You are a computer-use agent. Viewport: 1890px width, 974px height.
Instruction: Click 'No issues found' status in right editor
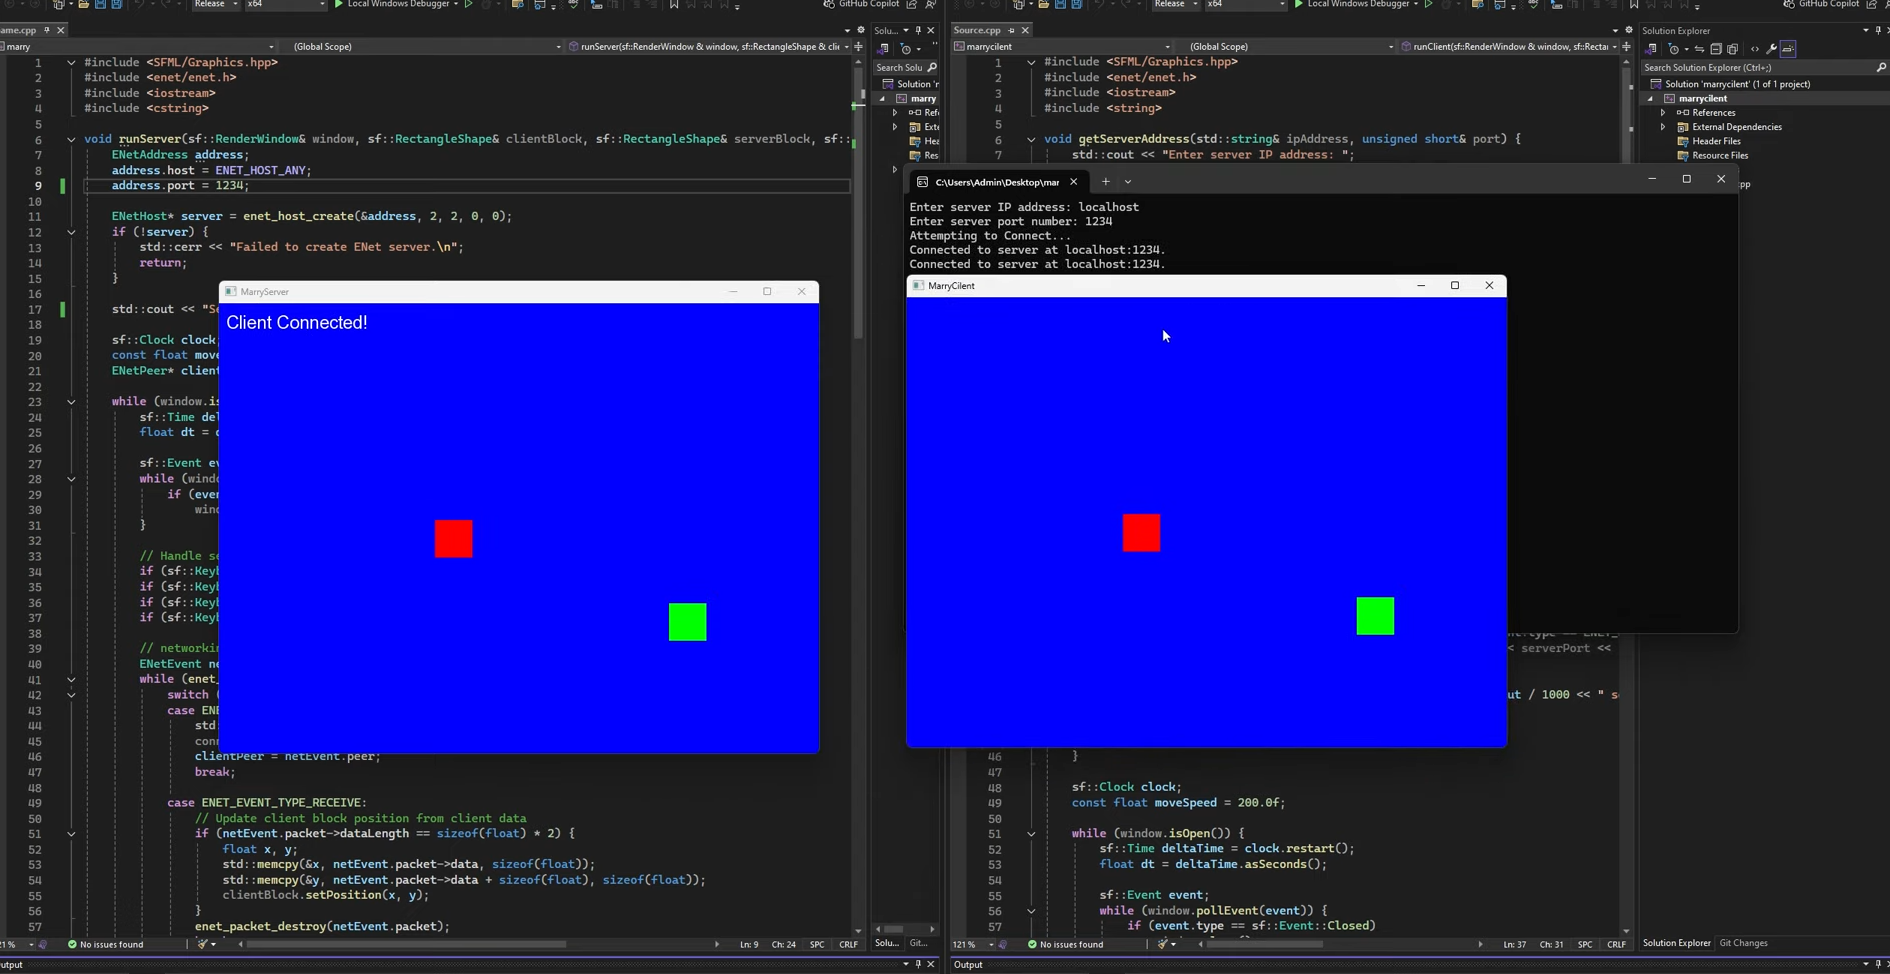[x=1065, y=944]
